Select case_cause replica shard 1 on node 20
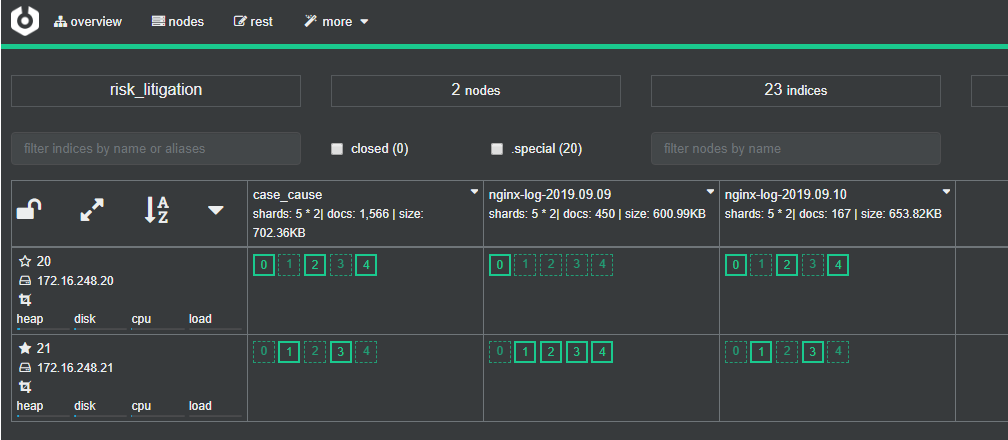 tap(289, 265)
